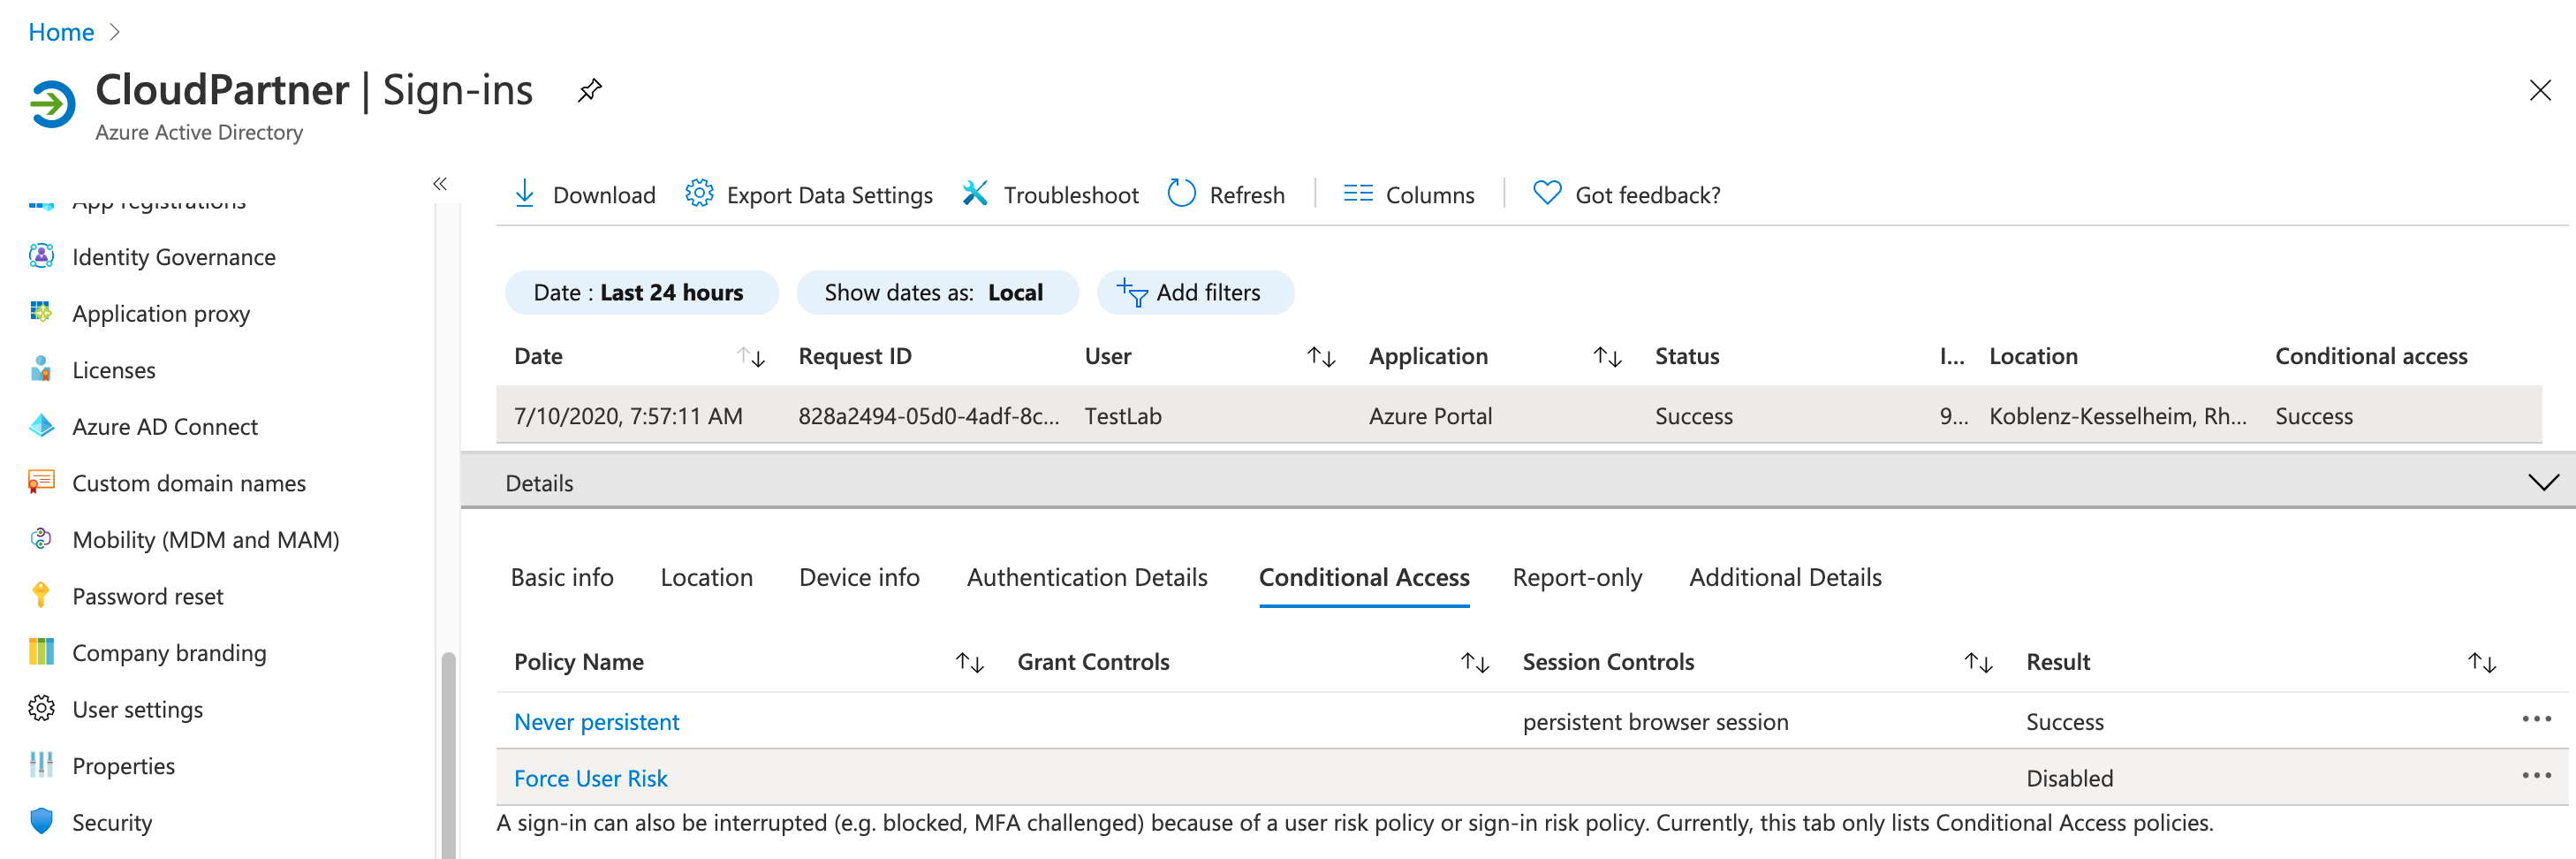Switch to the Device info tab

[x=859, y=577]
